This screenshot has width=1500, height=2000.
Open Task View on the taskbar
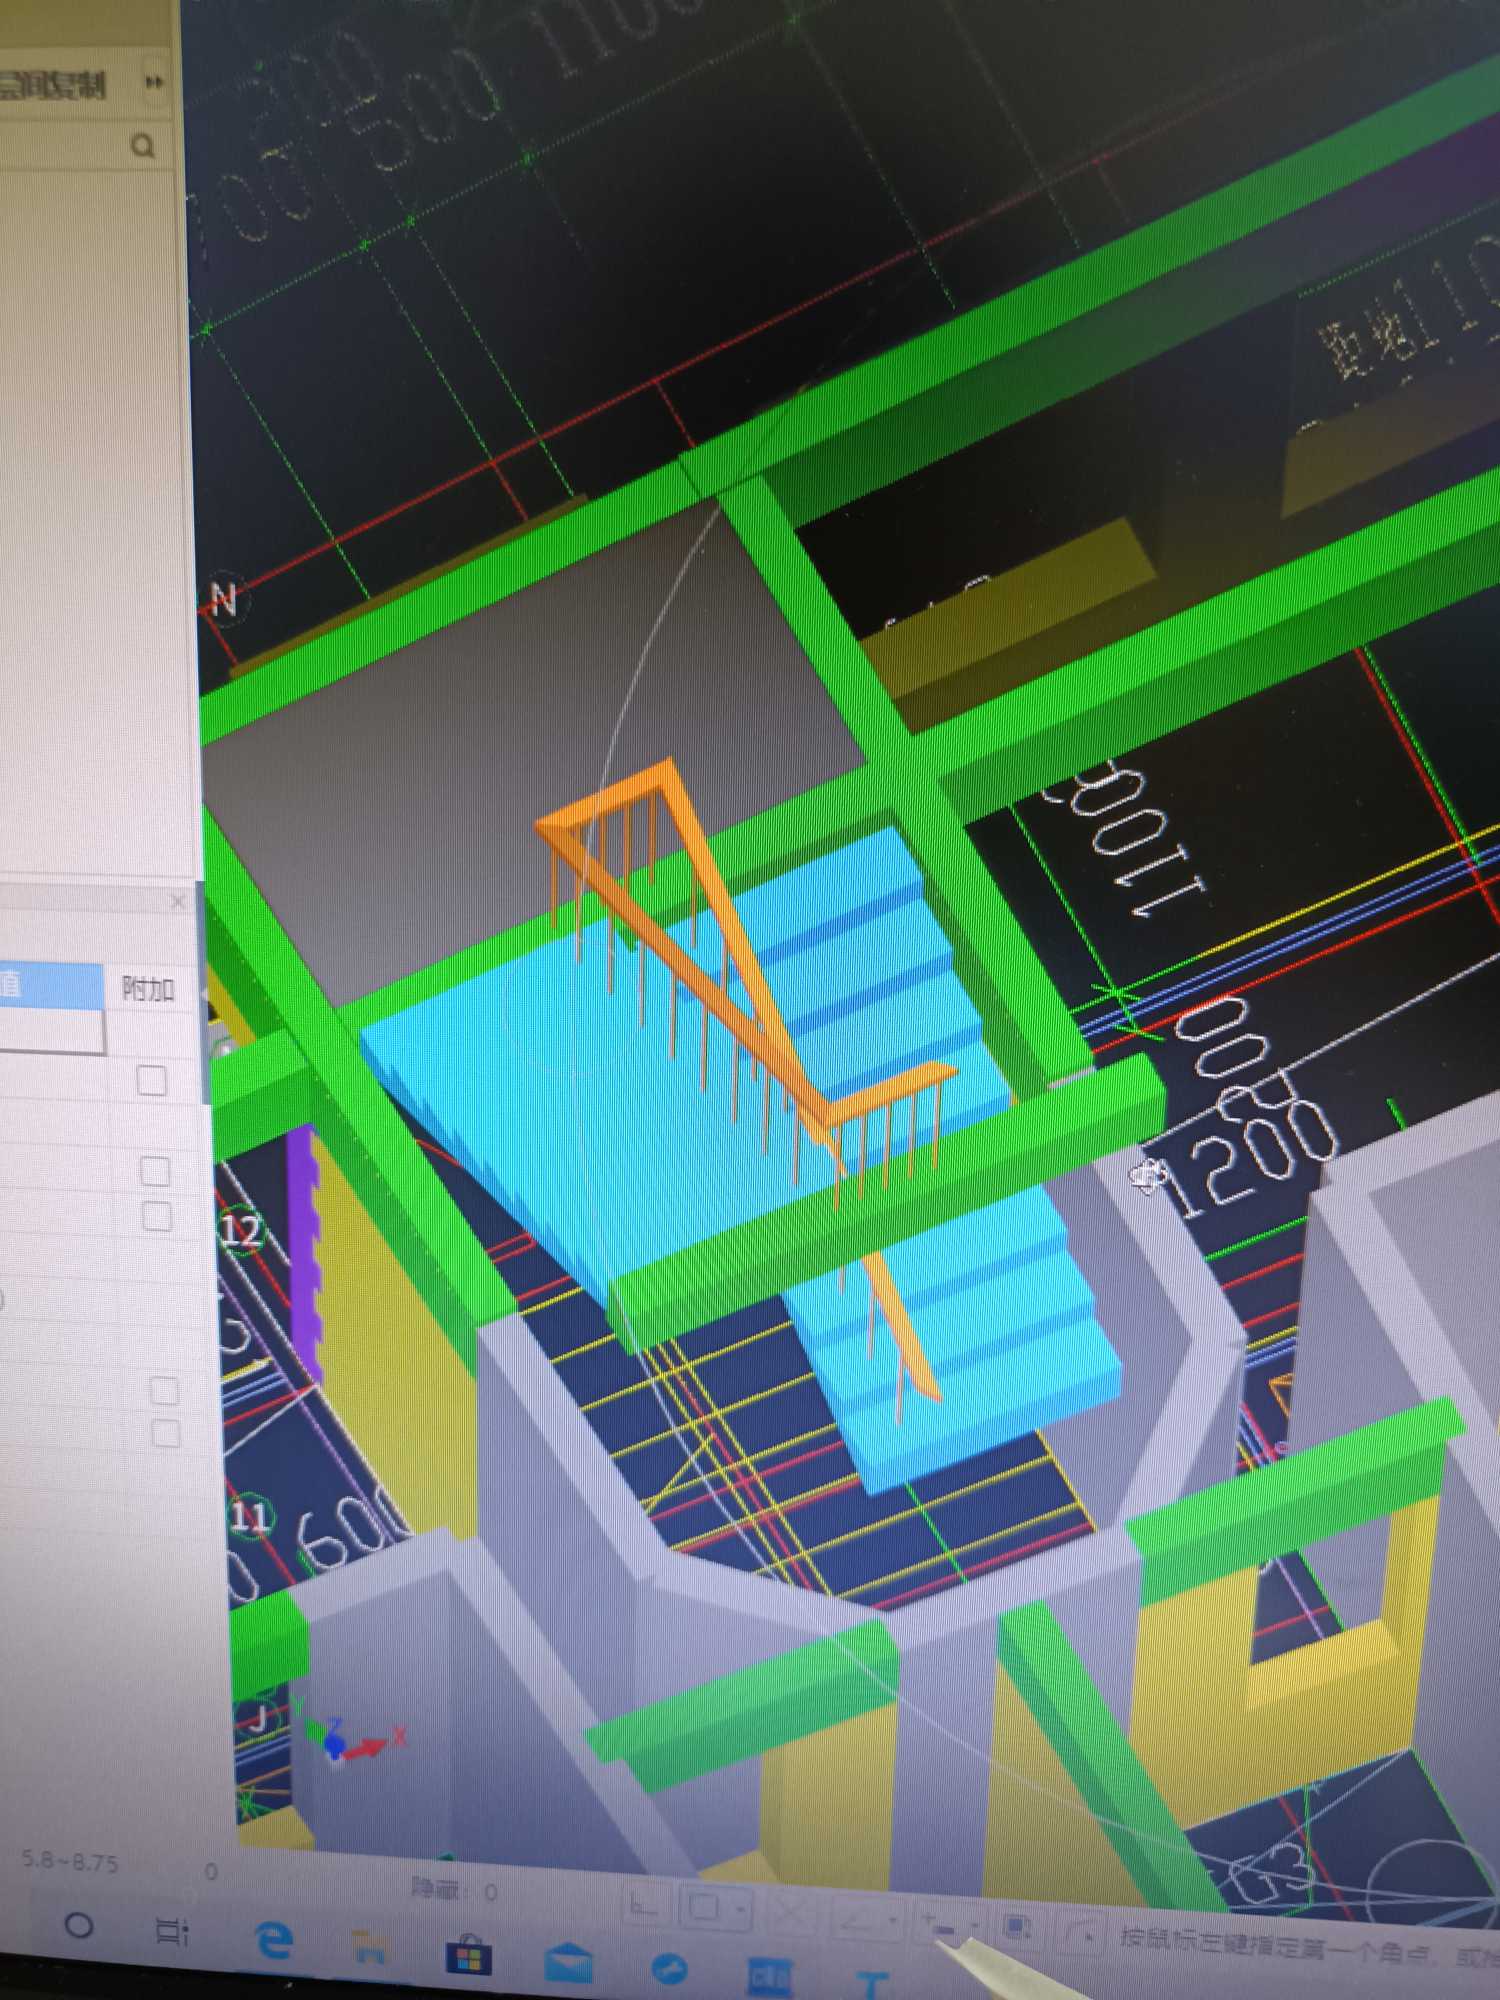173,1930
